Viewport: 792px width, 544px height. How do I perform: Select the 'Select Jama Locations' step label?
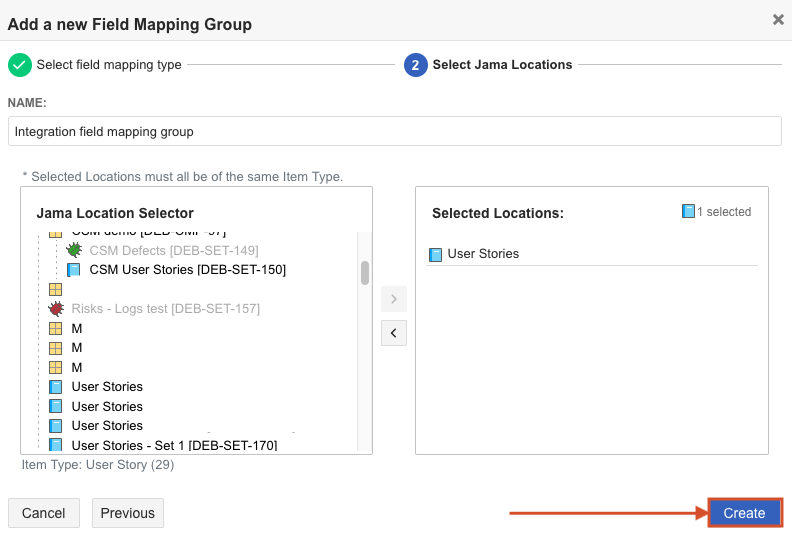tap(502, 65)
